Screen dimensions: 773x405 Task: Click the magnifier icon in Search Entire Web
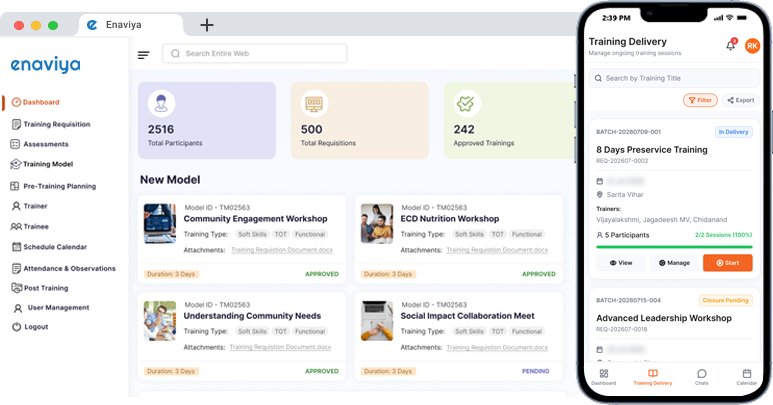175,54
